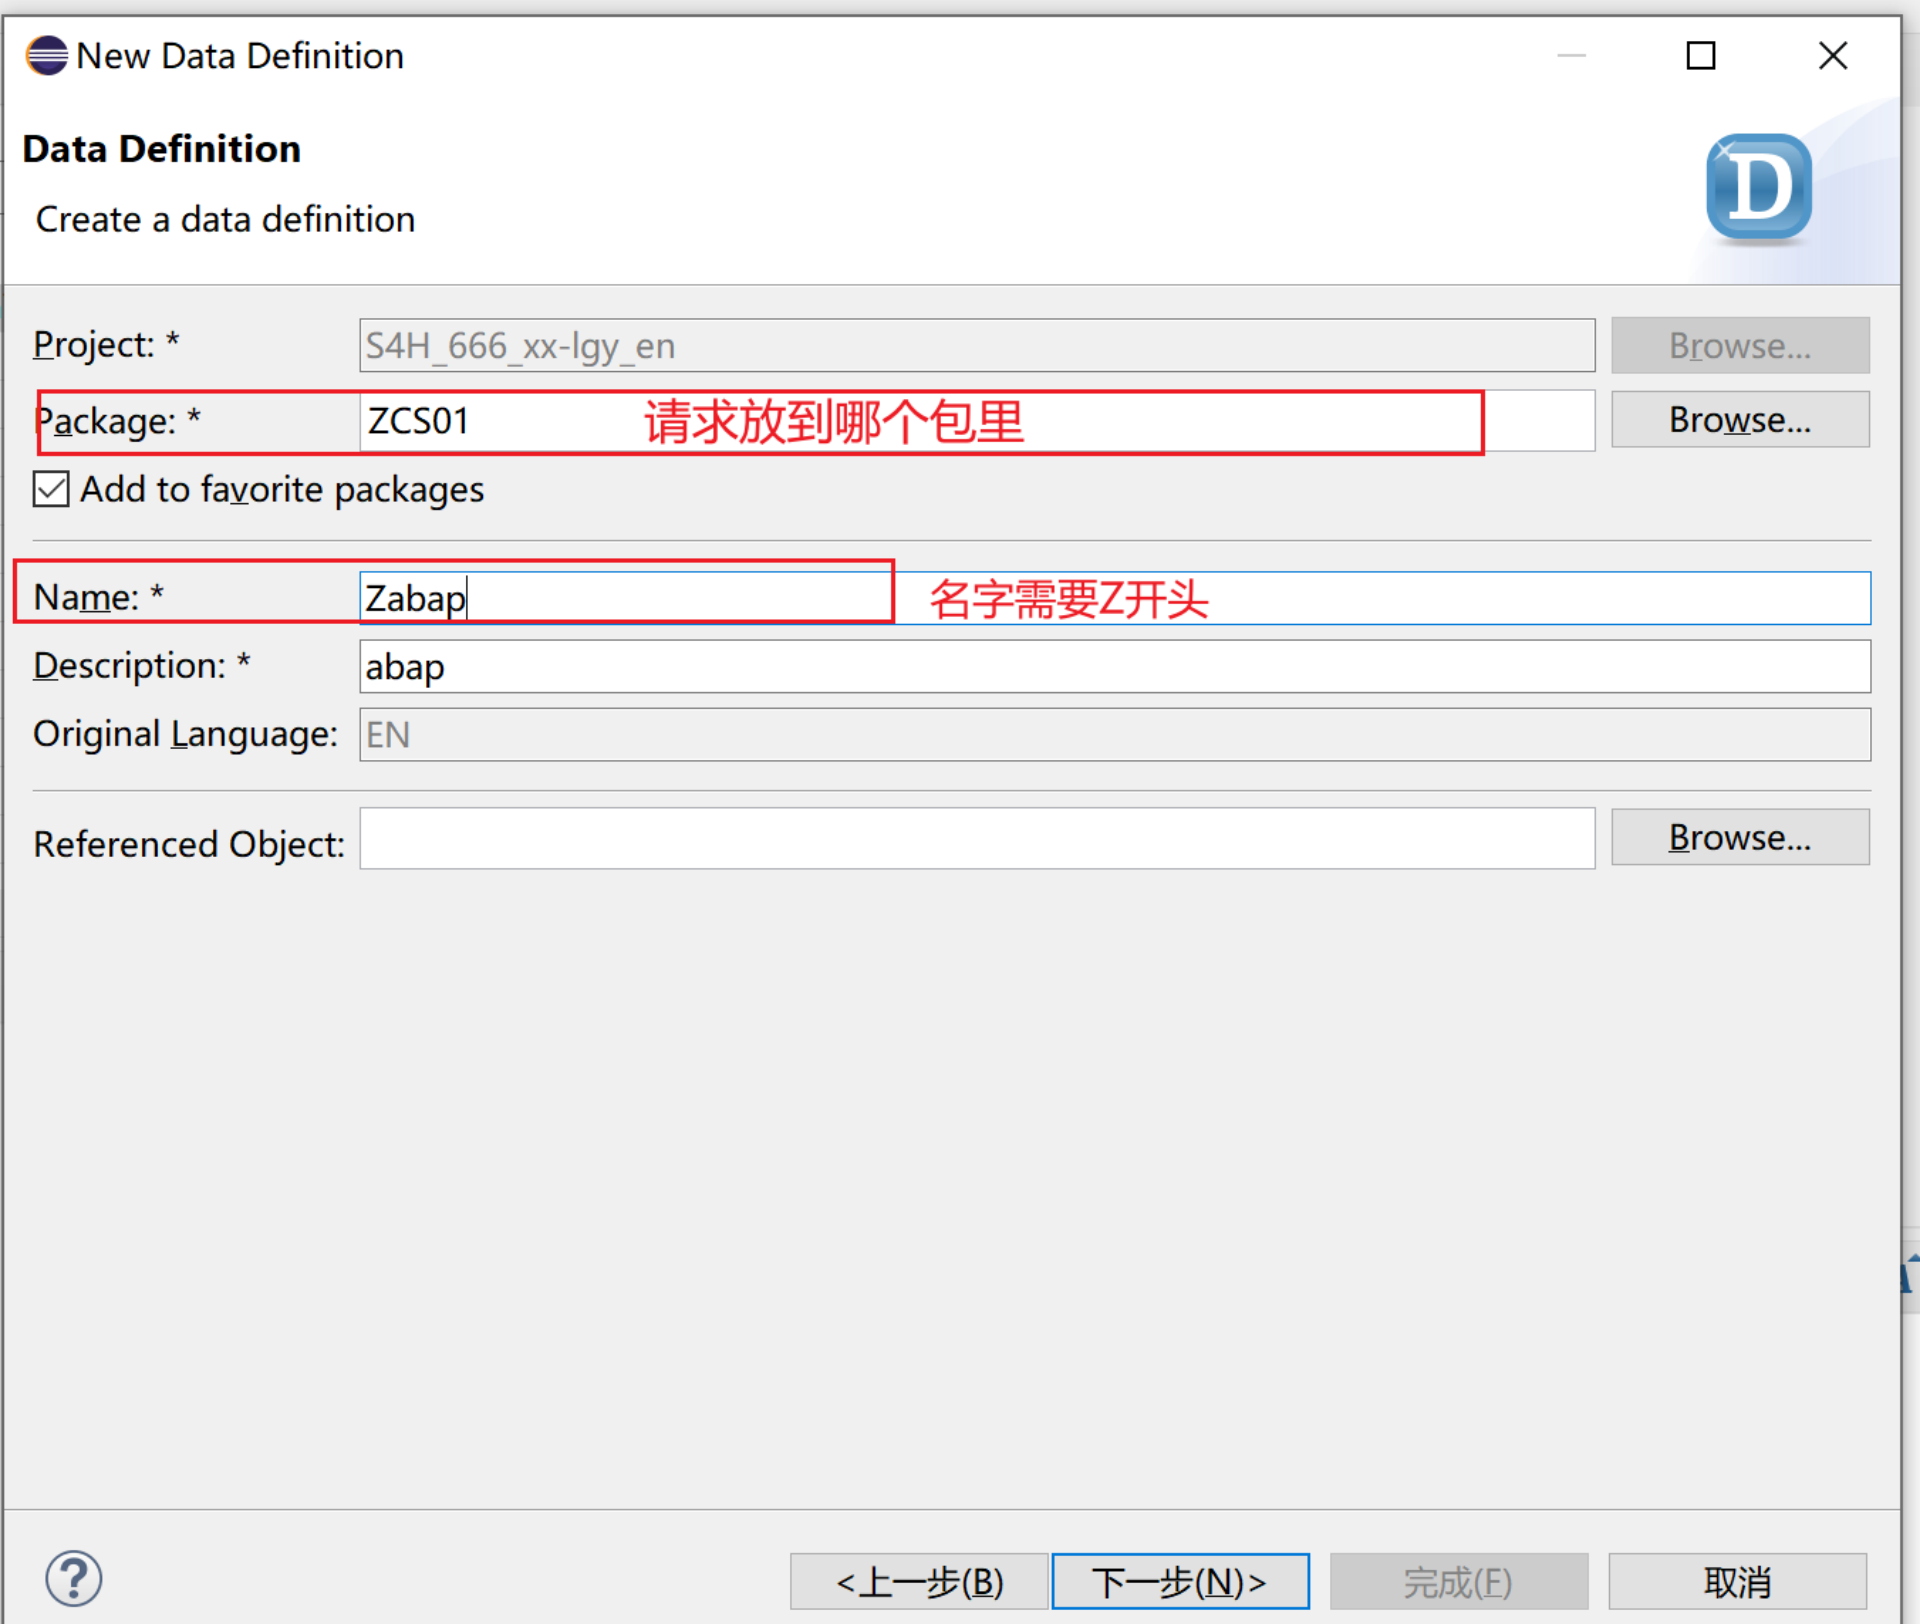This screenshot has height=1624, width=1920.
Task: Click the greyed 完成(F) finish button
Action: [x=1458, y=1581]
